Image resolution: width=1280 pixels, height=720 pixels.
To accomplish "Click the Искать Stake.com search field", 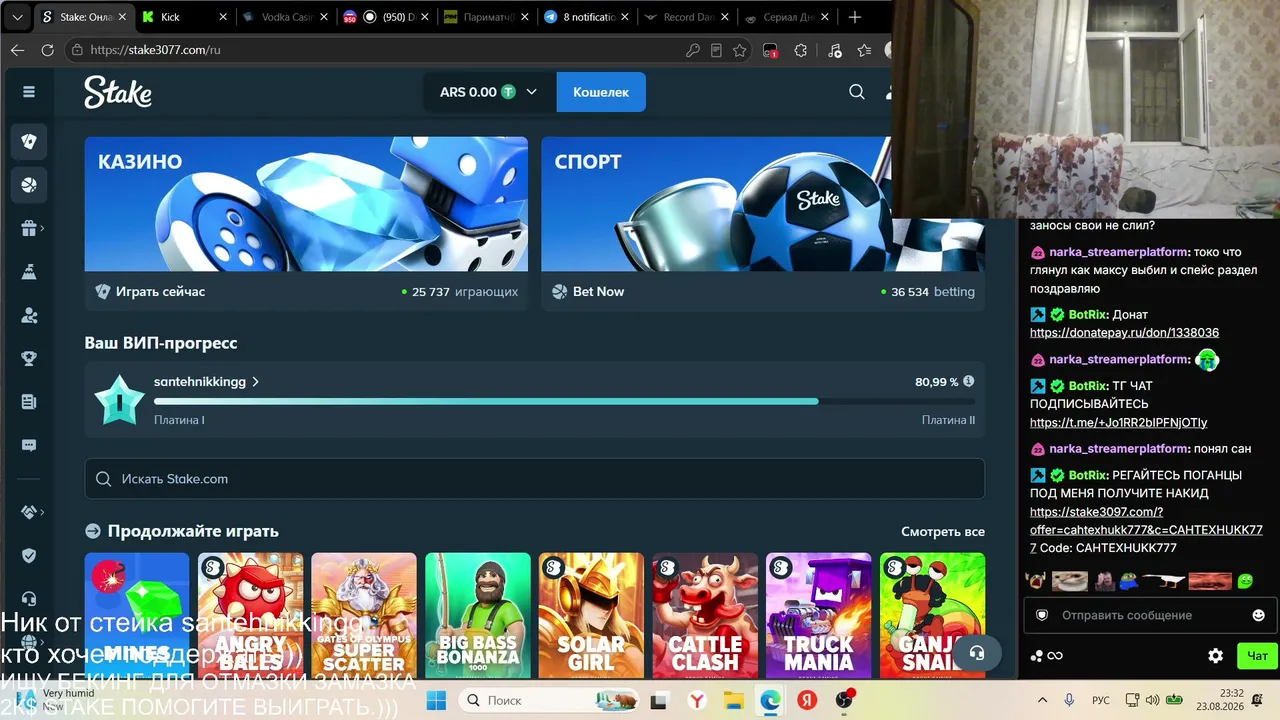I will click(535, 479).
